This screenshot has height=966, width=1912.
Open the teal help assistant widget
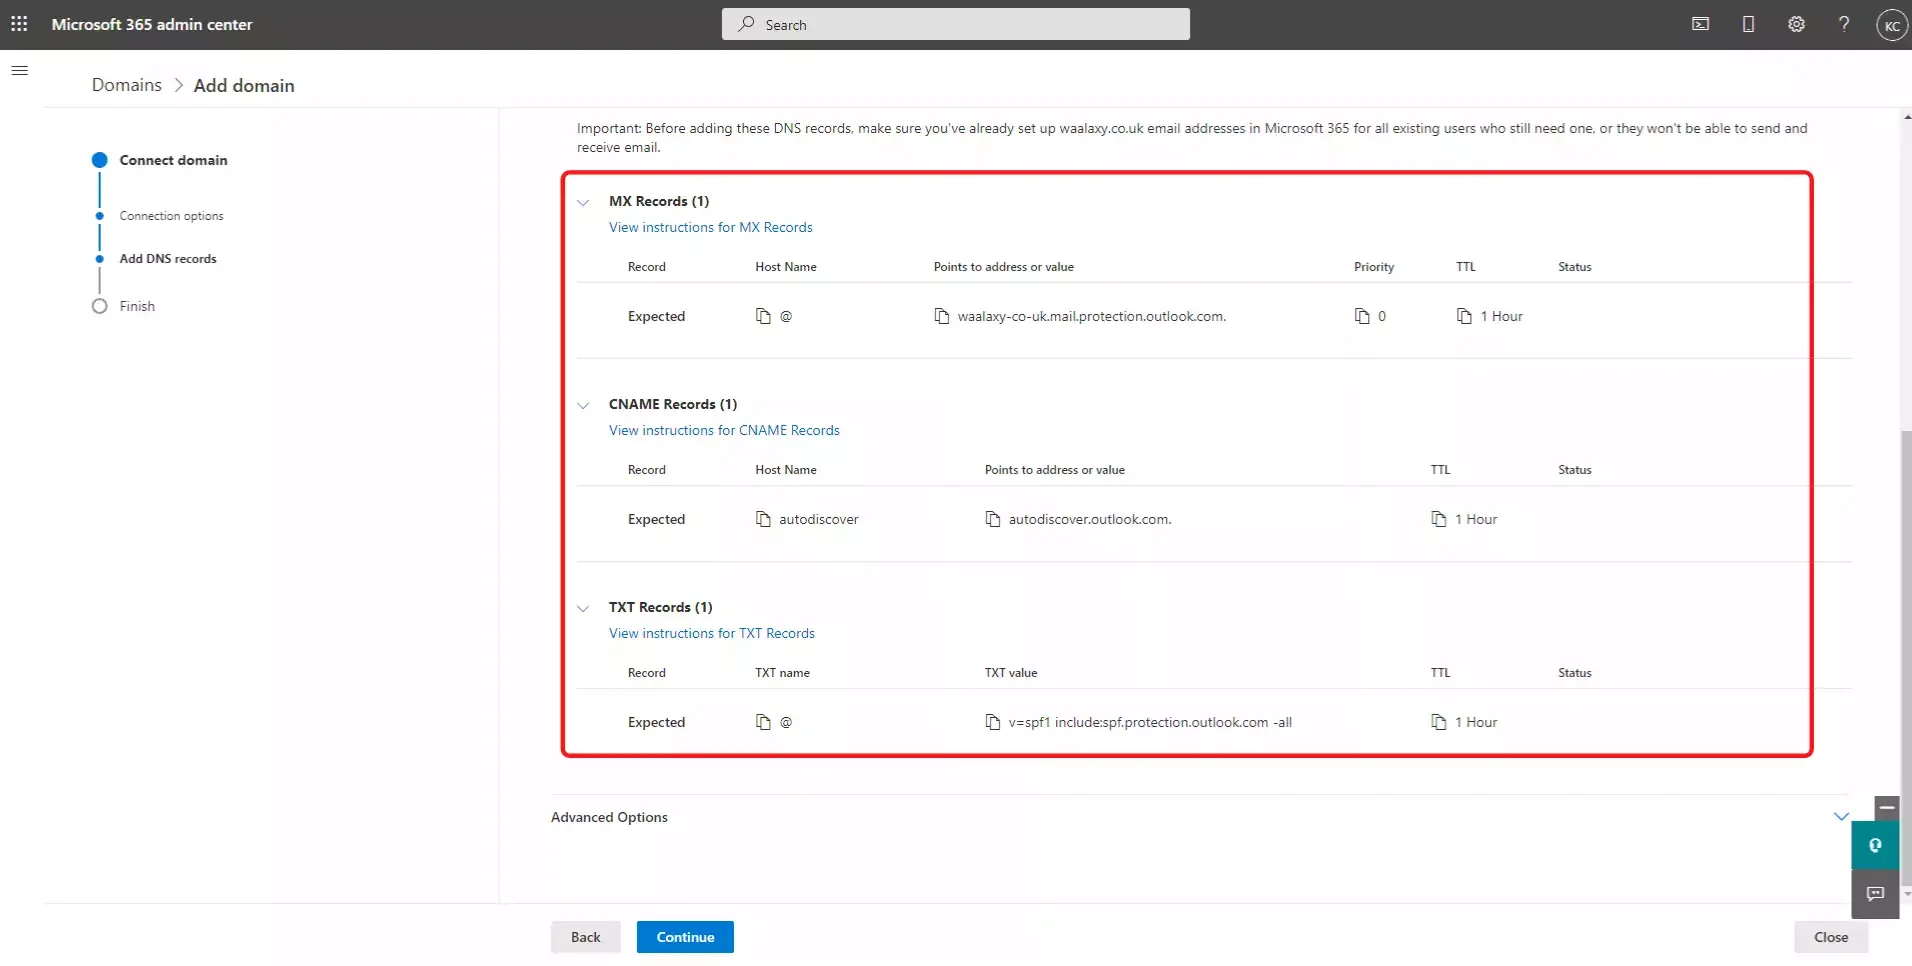1875,846
